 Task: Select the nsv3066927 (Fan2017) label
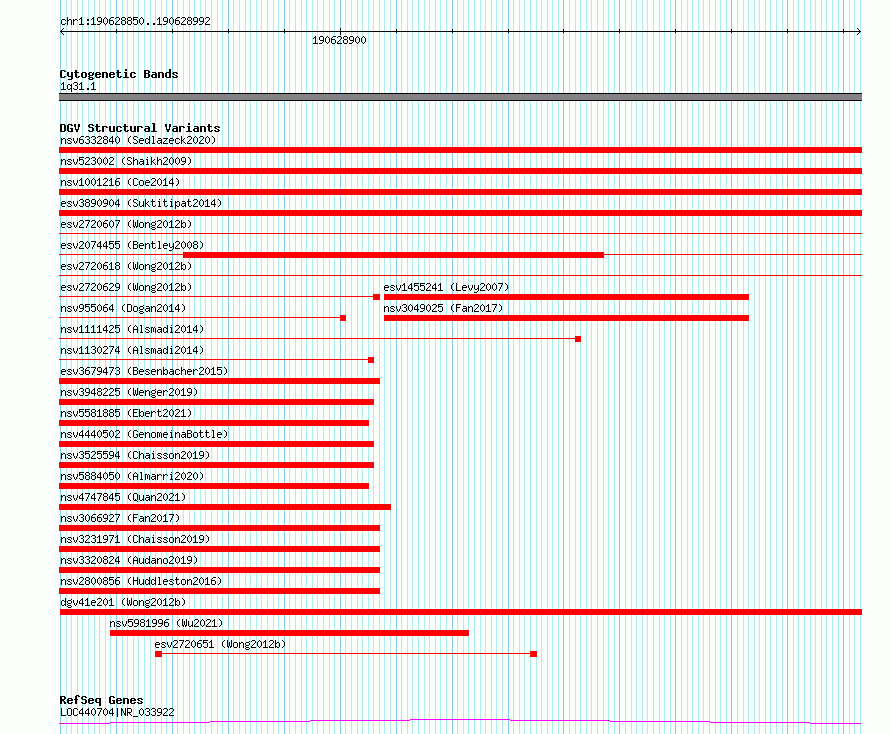(x=120, y=518)
